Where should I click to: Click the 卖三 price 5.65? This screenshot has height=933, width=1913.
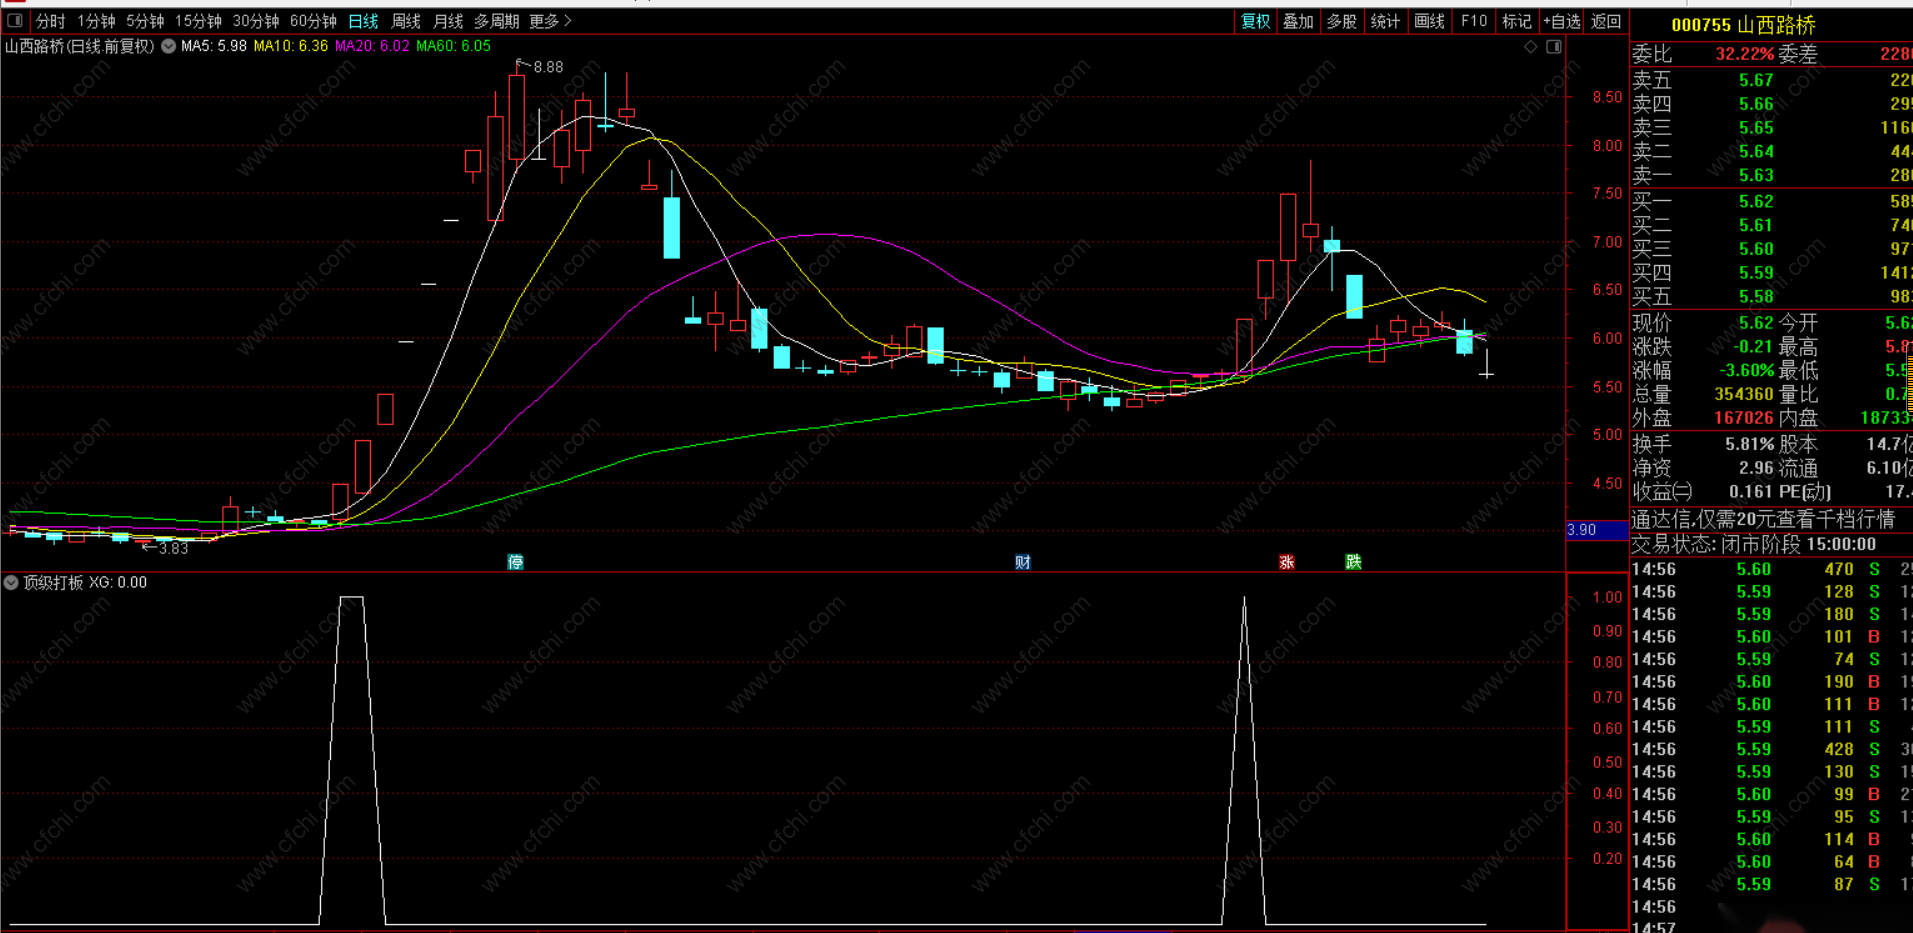click(1756, 128)
